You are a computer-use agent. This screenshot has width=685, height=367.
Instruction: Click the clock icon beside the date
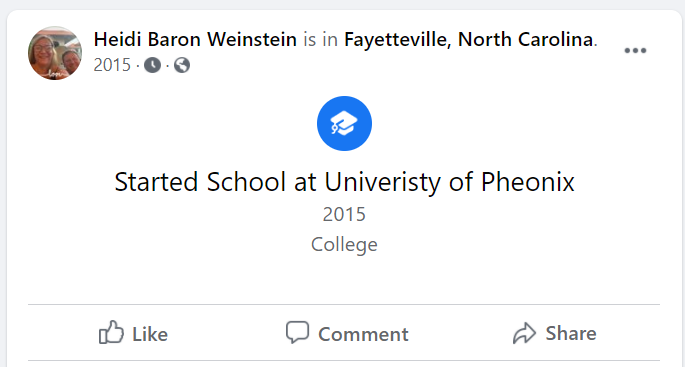coord(152,66)
